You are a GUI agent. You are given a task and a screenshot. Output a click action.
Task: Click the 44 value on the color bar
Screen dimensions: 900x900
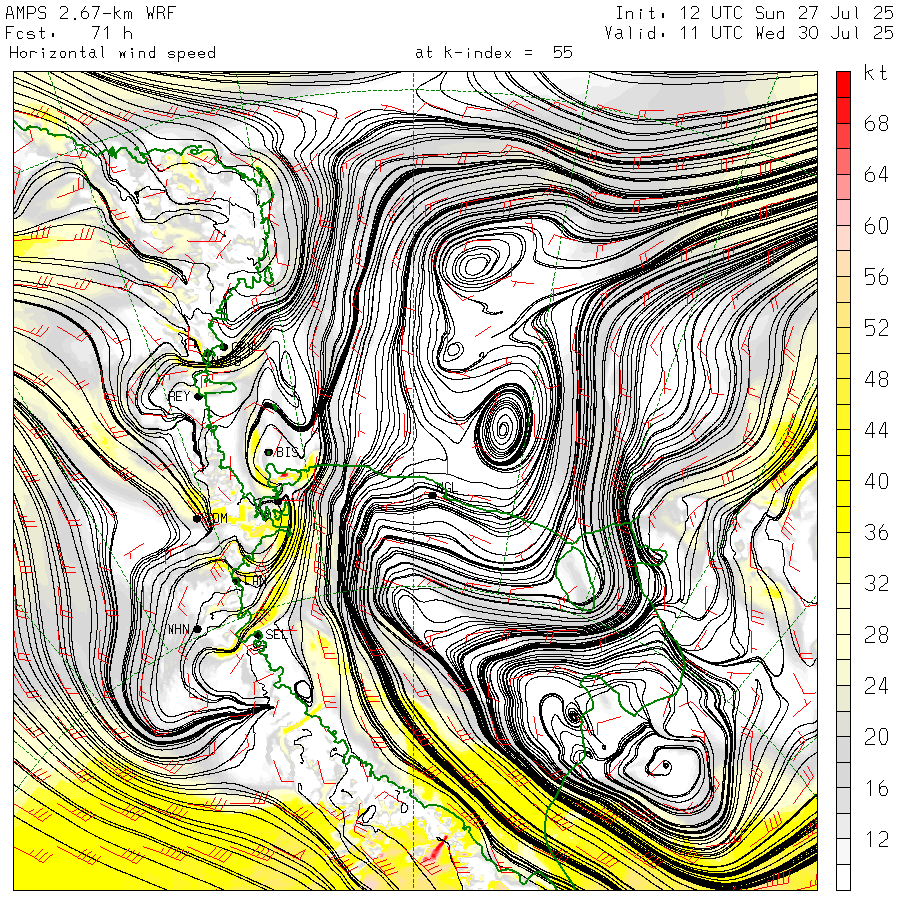tap(876, 430)
